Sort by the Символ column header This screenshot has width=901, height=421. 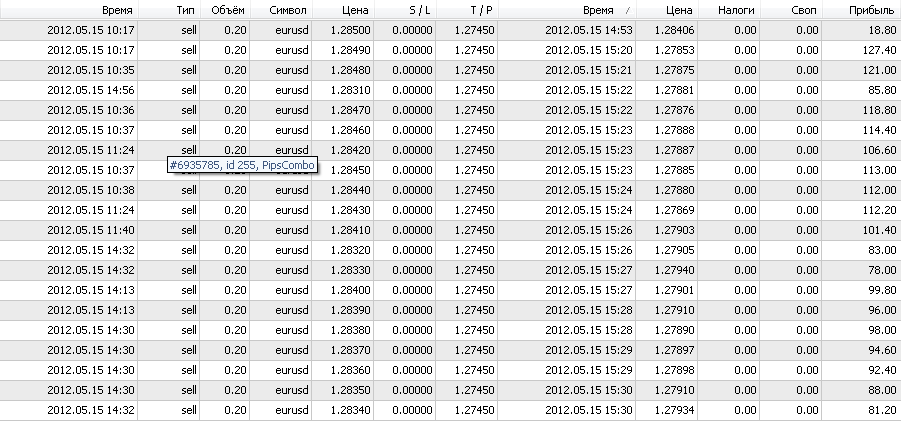pyautogui.click(x=281, y=10)
